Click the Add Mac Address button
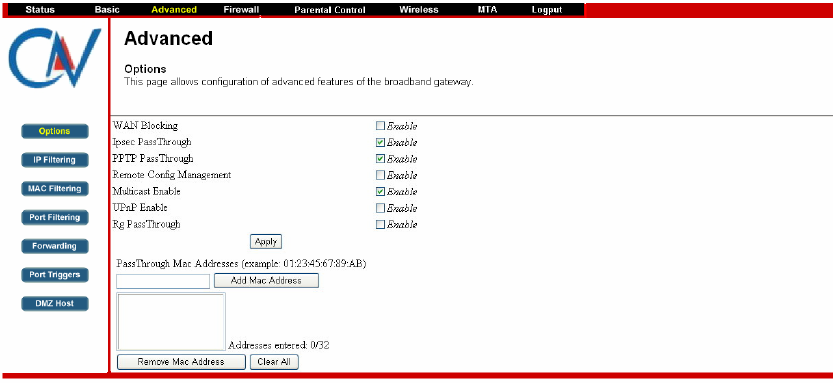The image size is (833, 383). pyautogui.click(x=266, y=280)
